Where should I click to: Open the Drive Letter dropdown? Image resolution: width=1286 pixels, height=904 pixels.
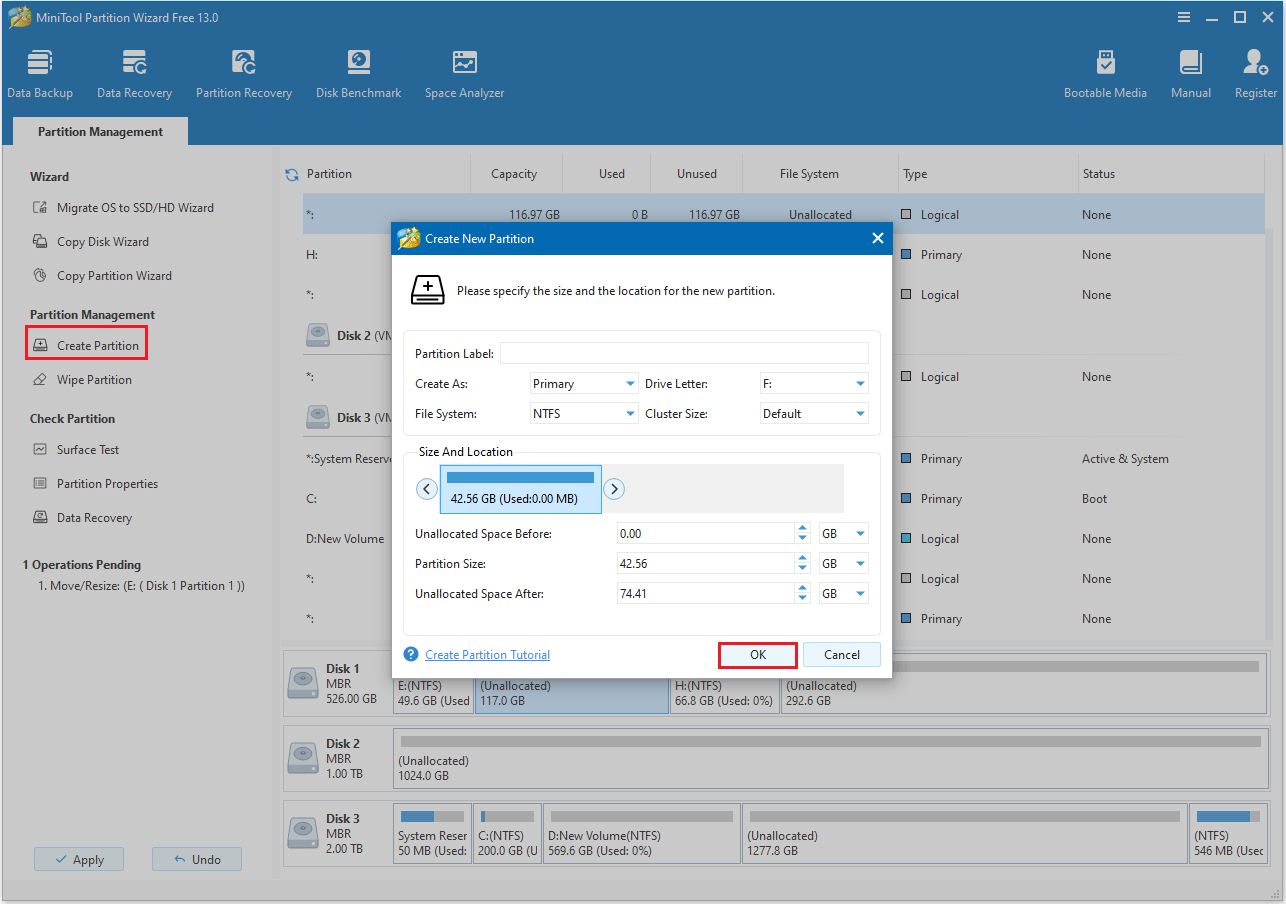[813, 383]
